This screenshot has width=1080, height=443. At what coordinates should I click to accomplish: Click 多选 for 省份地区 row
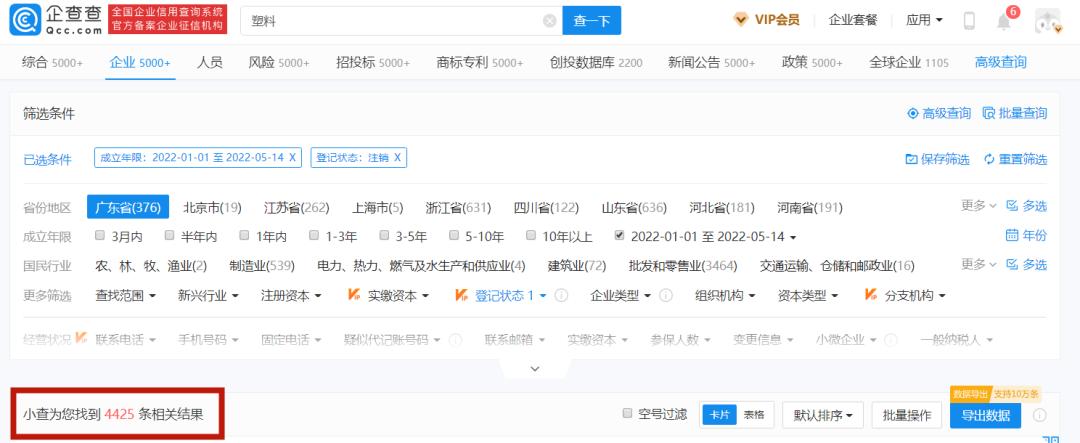pyautogui.click(x=1026, y=206)
